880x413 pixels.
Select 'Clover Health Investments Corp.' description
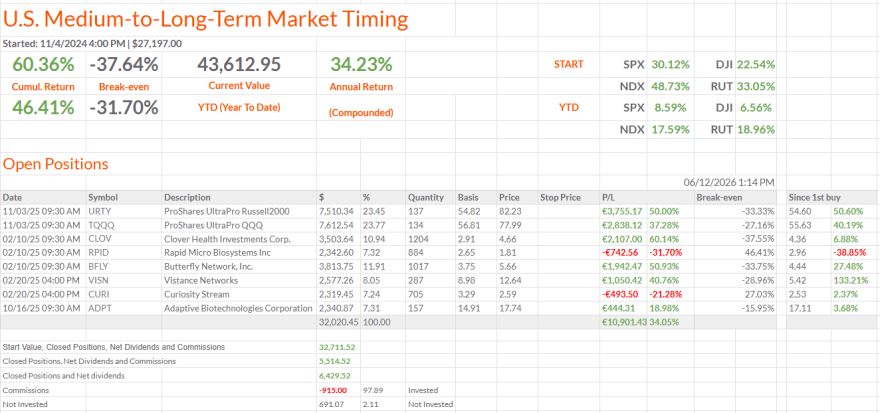[x=227, y=239]
